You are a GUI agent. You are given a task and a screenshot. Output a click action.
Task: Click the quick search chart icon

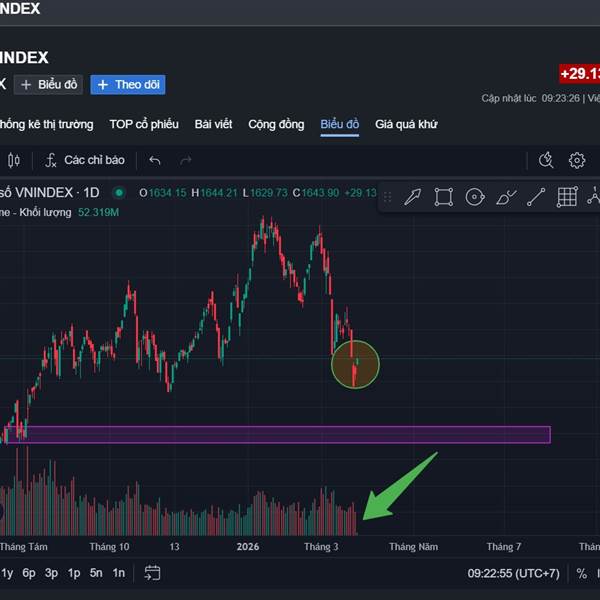point(546,160)
